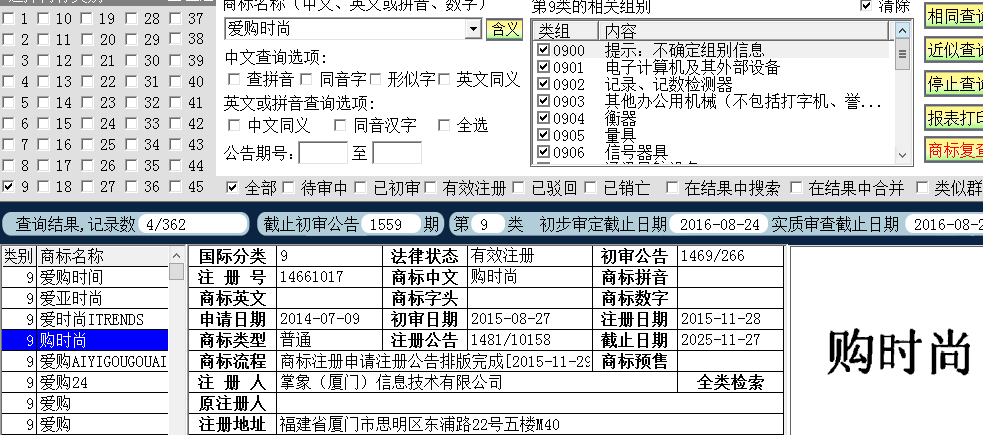Toggle 形似字 checkbox
Viewport: 983px width, 435px height.
(x=376, y=79)
